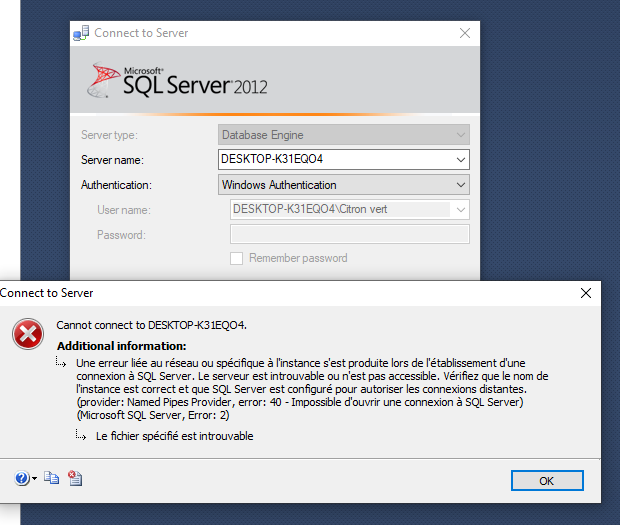Expand the Server name combo box arrow
The image size is (620, 525).
(x=461, y=160)
